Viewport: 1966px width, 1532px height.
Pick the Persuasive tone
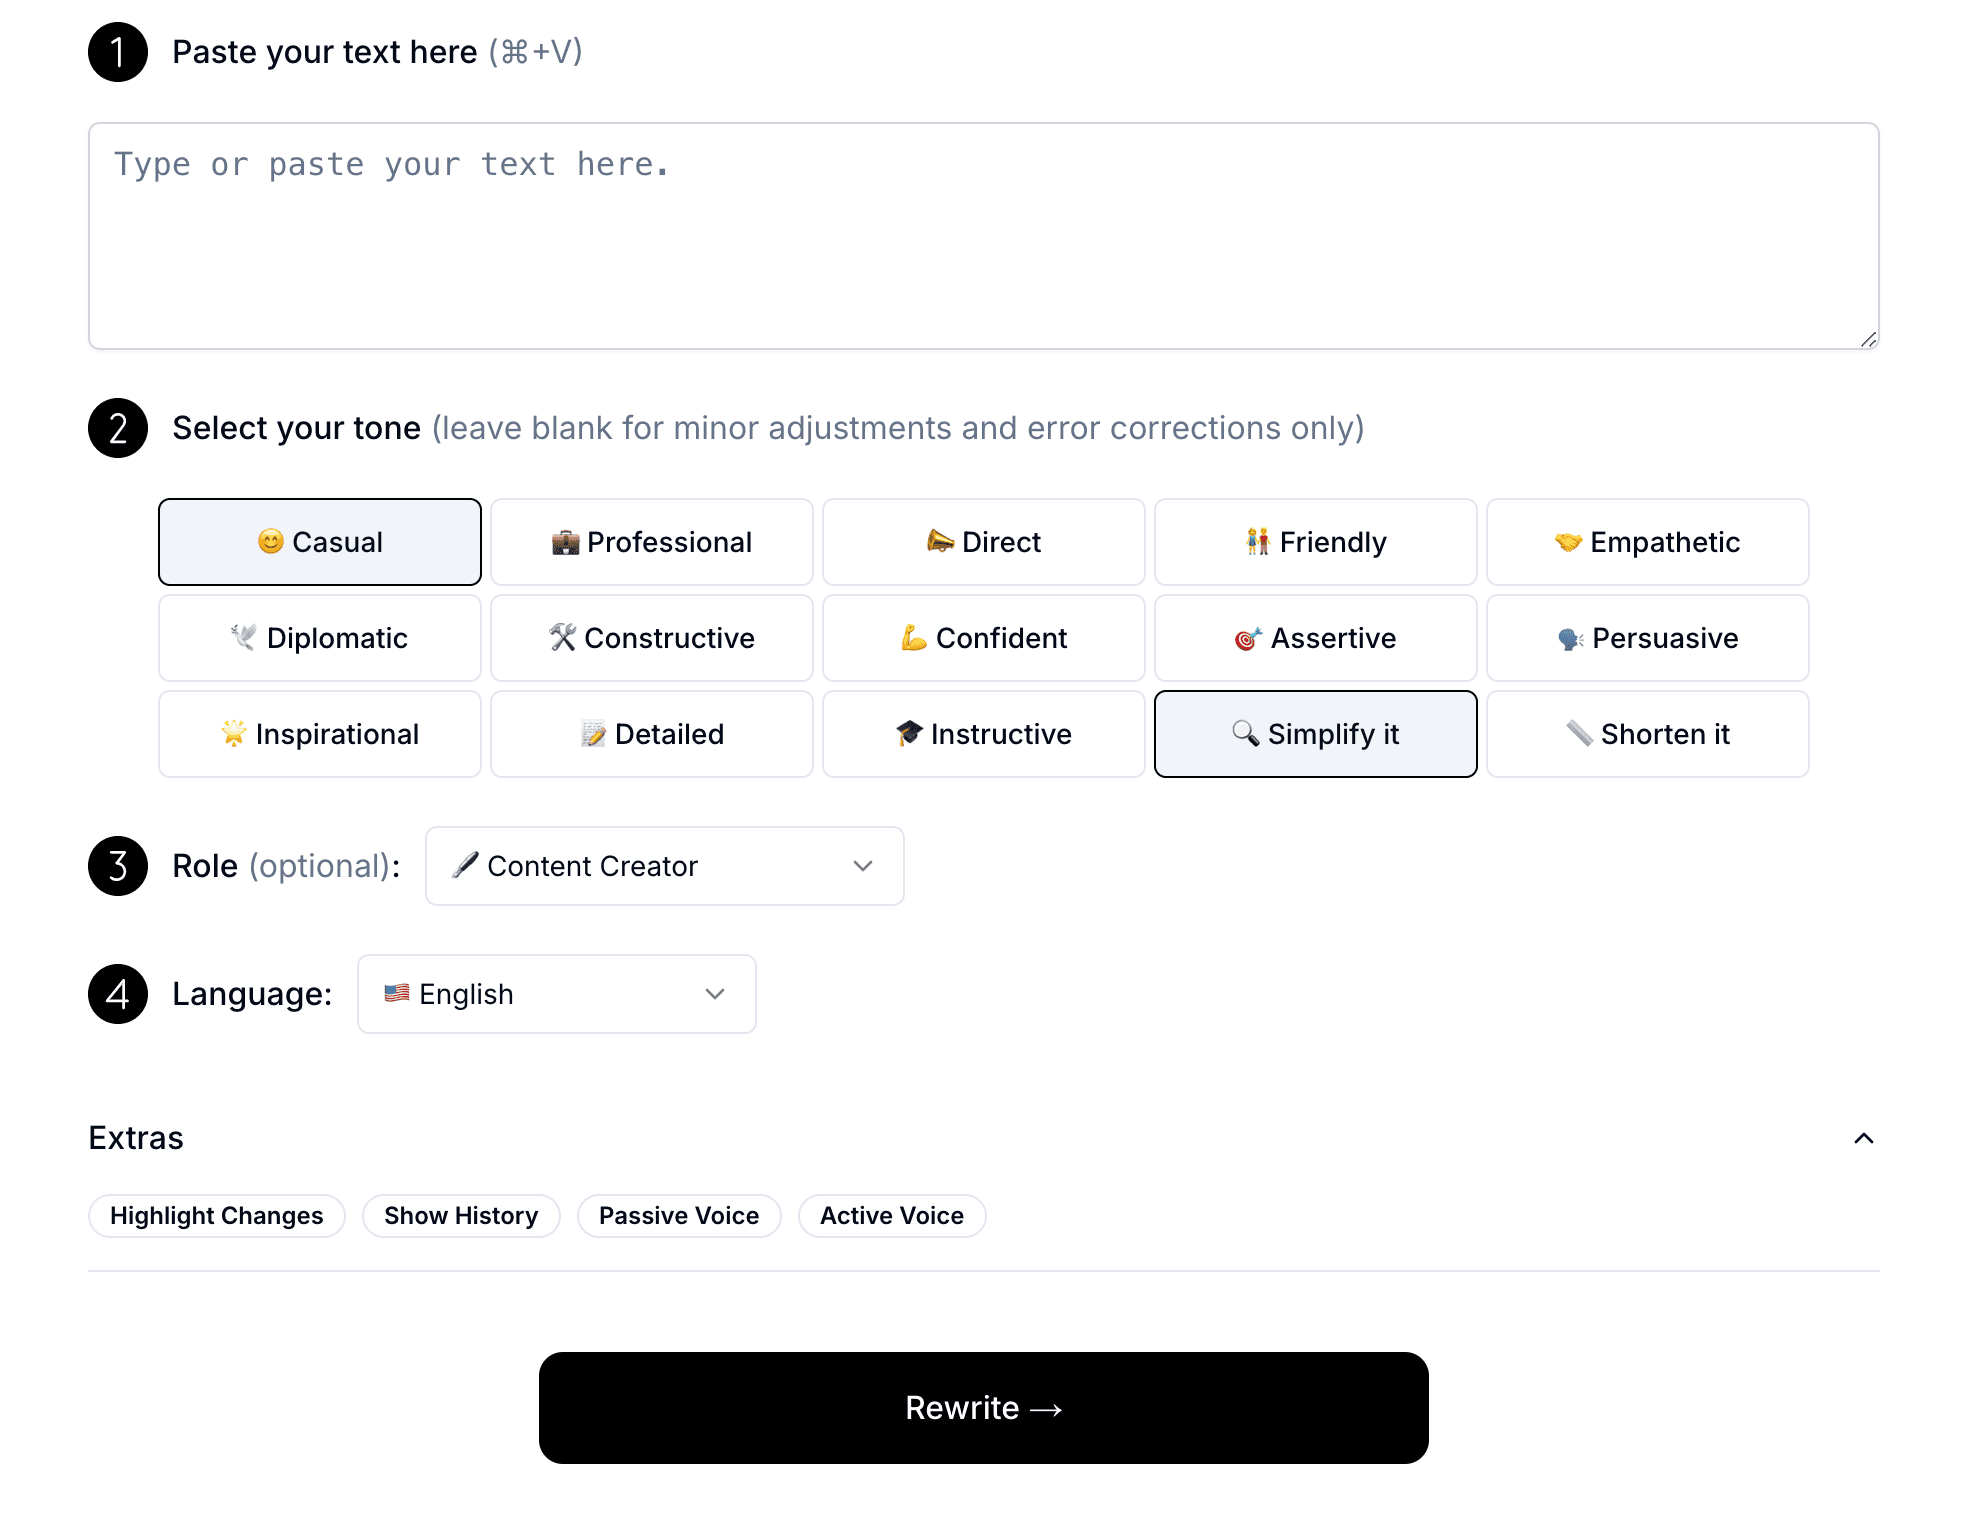(x=1647, y=637)
